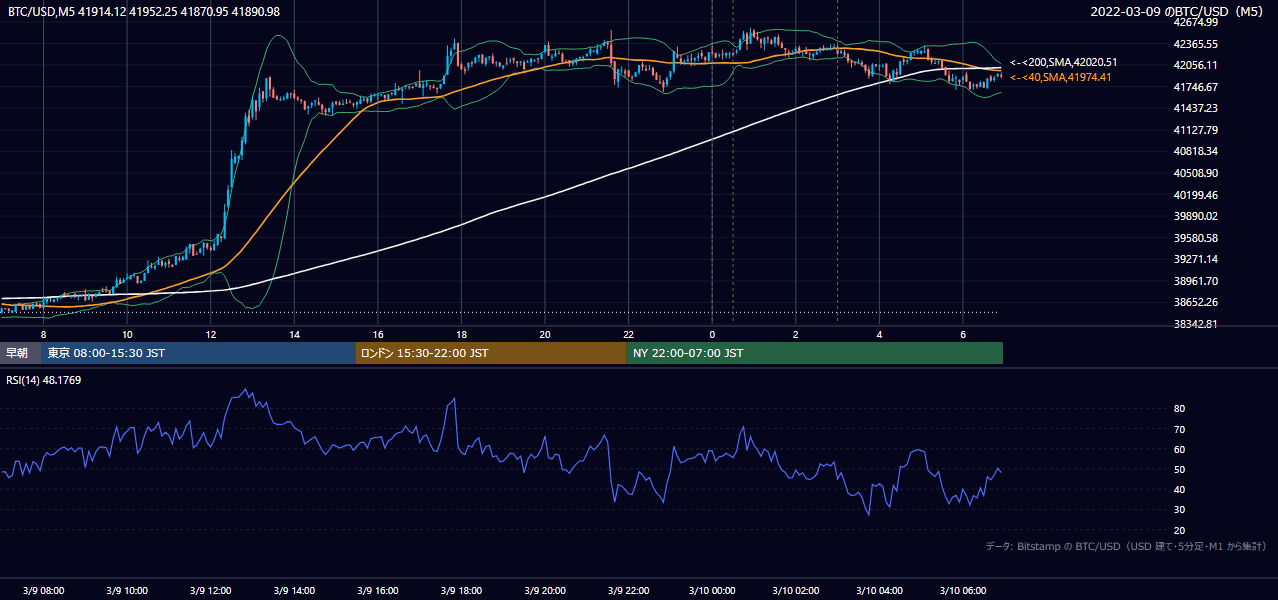This screenshot has width=1278, height=600.
Task: Click hour label 10 under price chart
Action: click(x=127, y=334)
